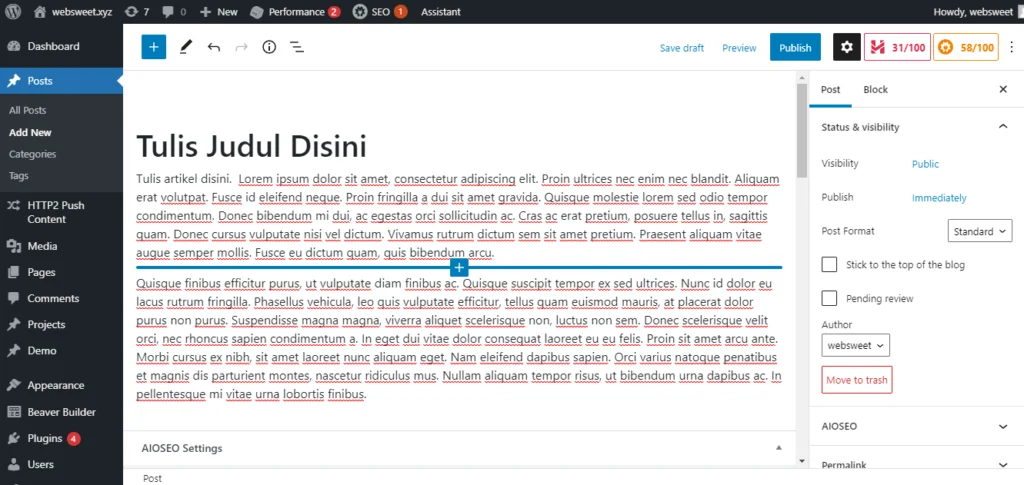Click the blue block inserter plus button

[x=154, y=47]
